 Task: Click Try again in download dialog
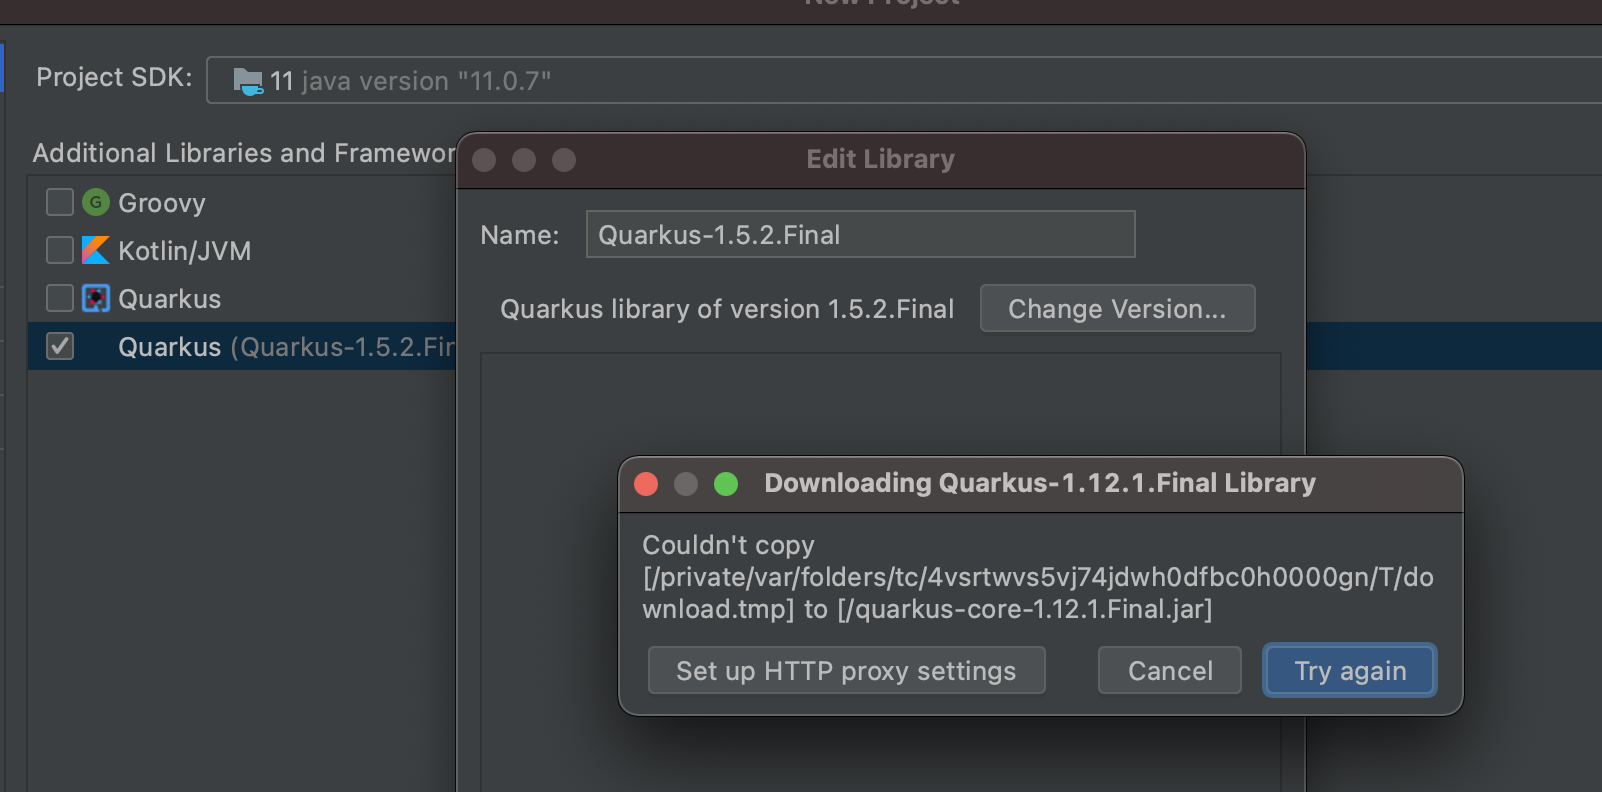click(x=1350, y=670)
